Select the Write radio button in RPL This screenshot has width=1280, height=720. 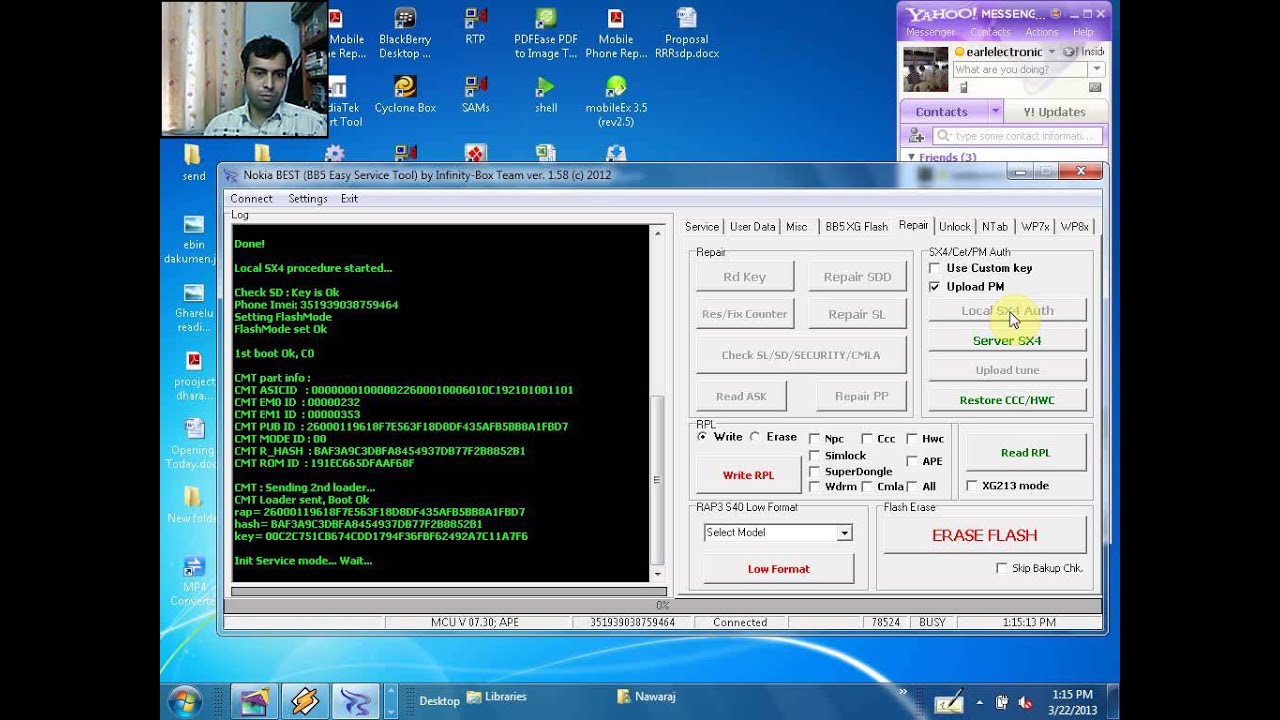[703, 437]
